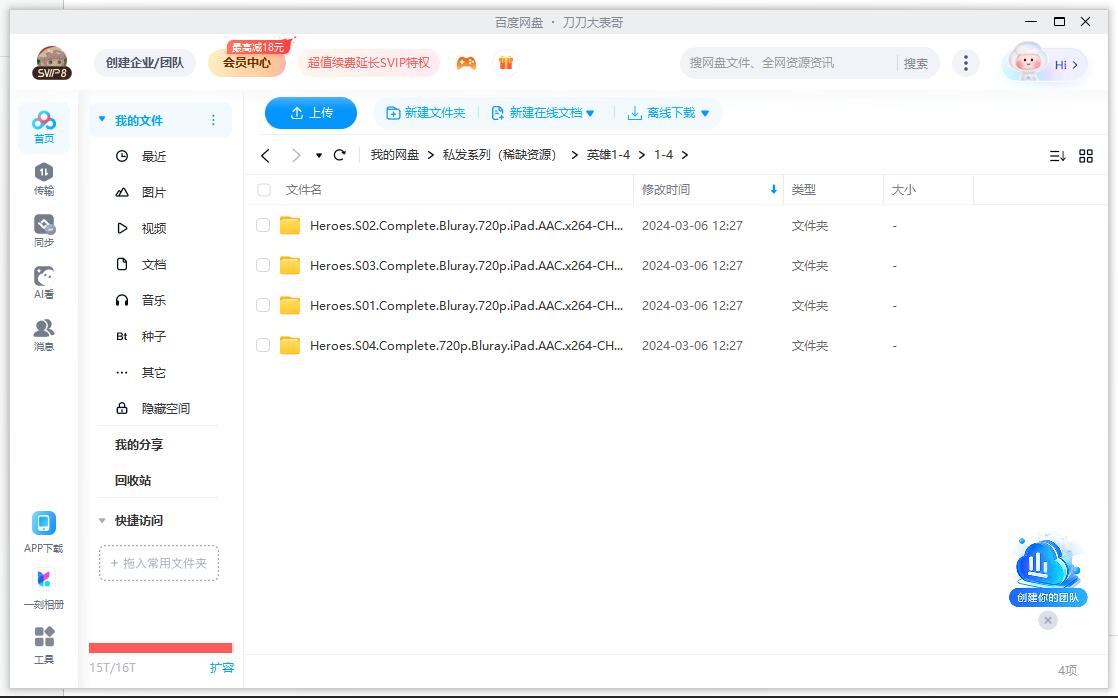The image size is (1118, 698).
Task: Click 扩容 to expand storage
Action: click(222, 668)
